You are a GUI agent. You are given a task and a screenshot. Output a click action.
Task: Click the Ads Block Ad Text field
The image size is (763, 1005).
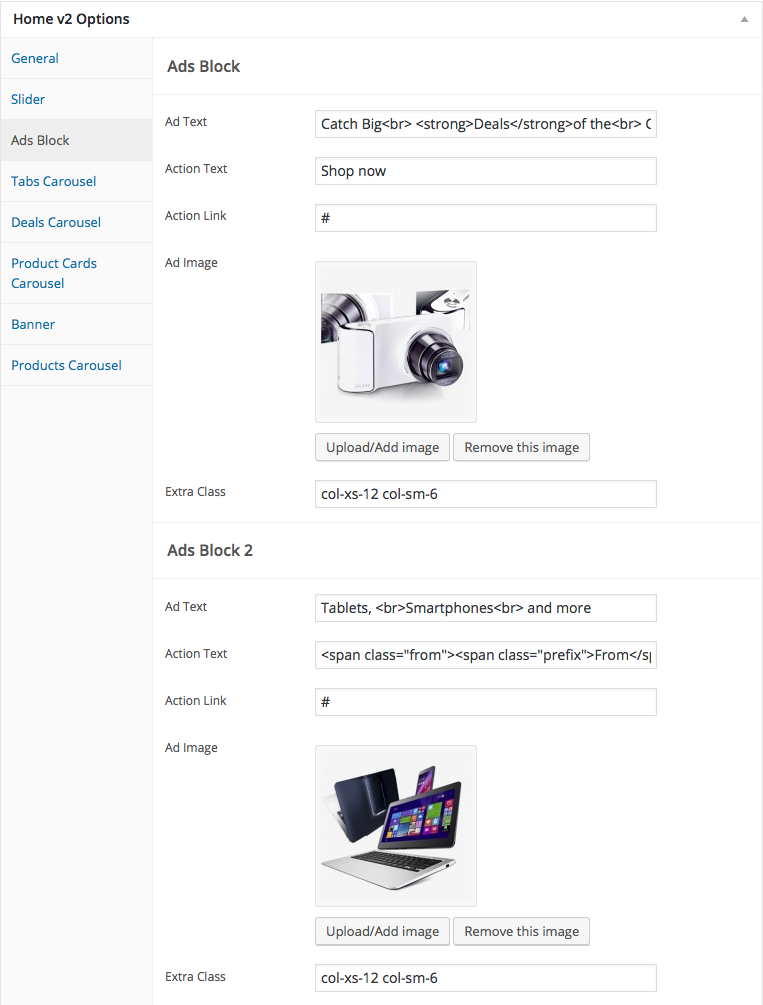(x=485, y=124)
